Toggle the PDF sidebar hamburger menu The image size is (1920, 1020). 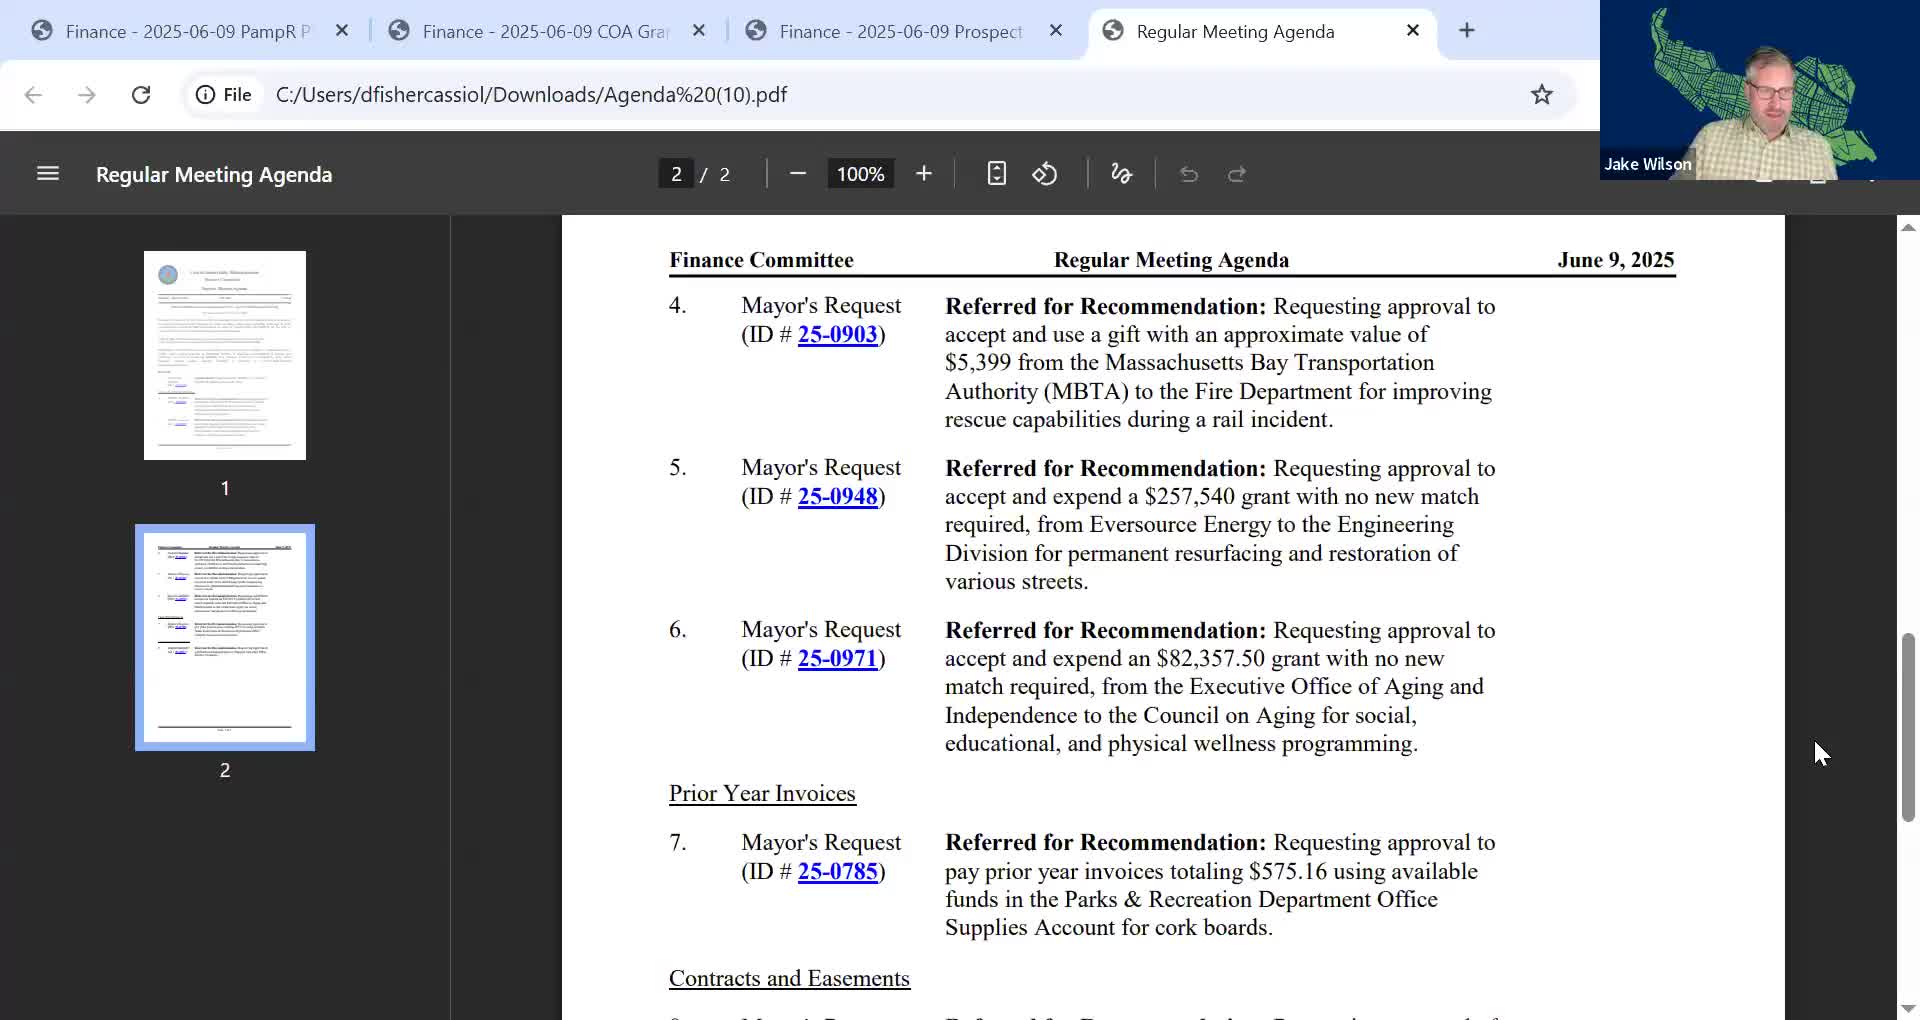pos(48,174)
